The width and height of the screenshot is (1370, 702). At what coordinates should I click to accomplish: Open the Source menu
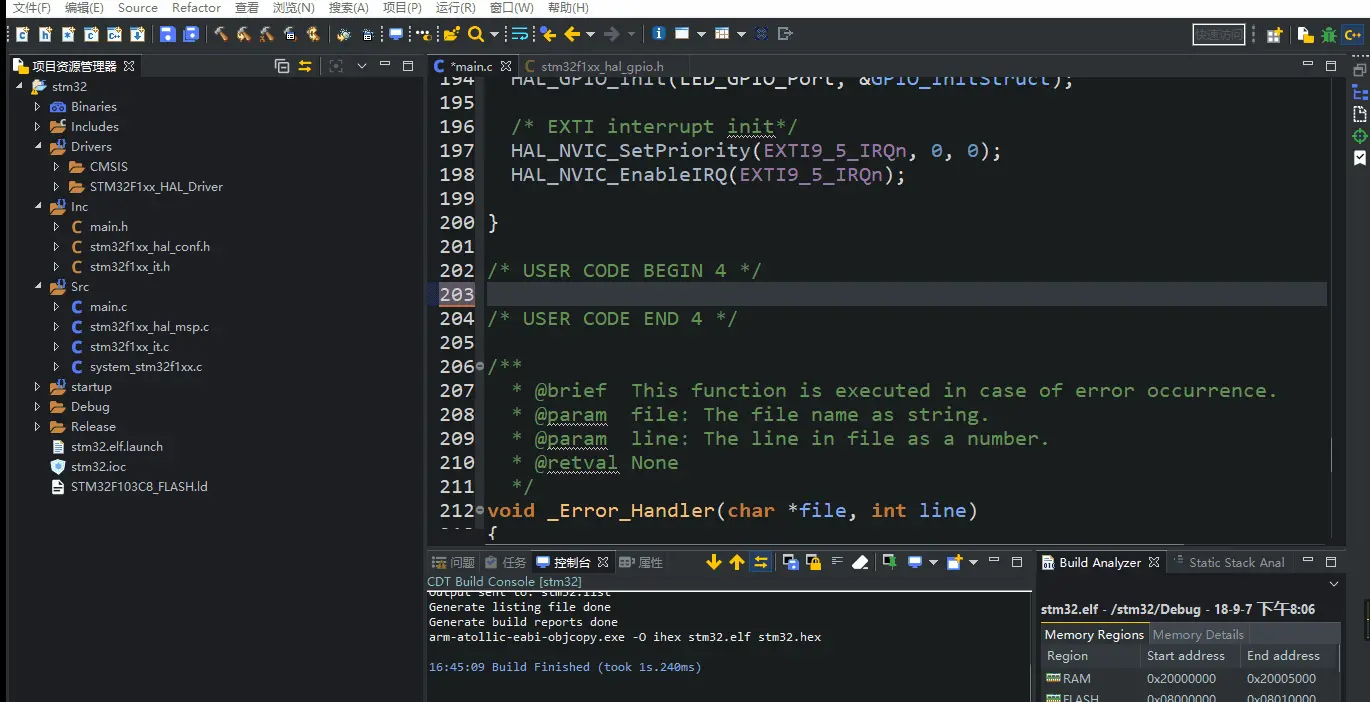pos(138,8)
